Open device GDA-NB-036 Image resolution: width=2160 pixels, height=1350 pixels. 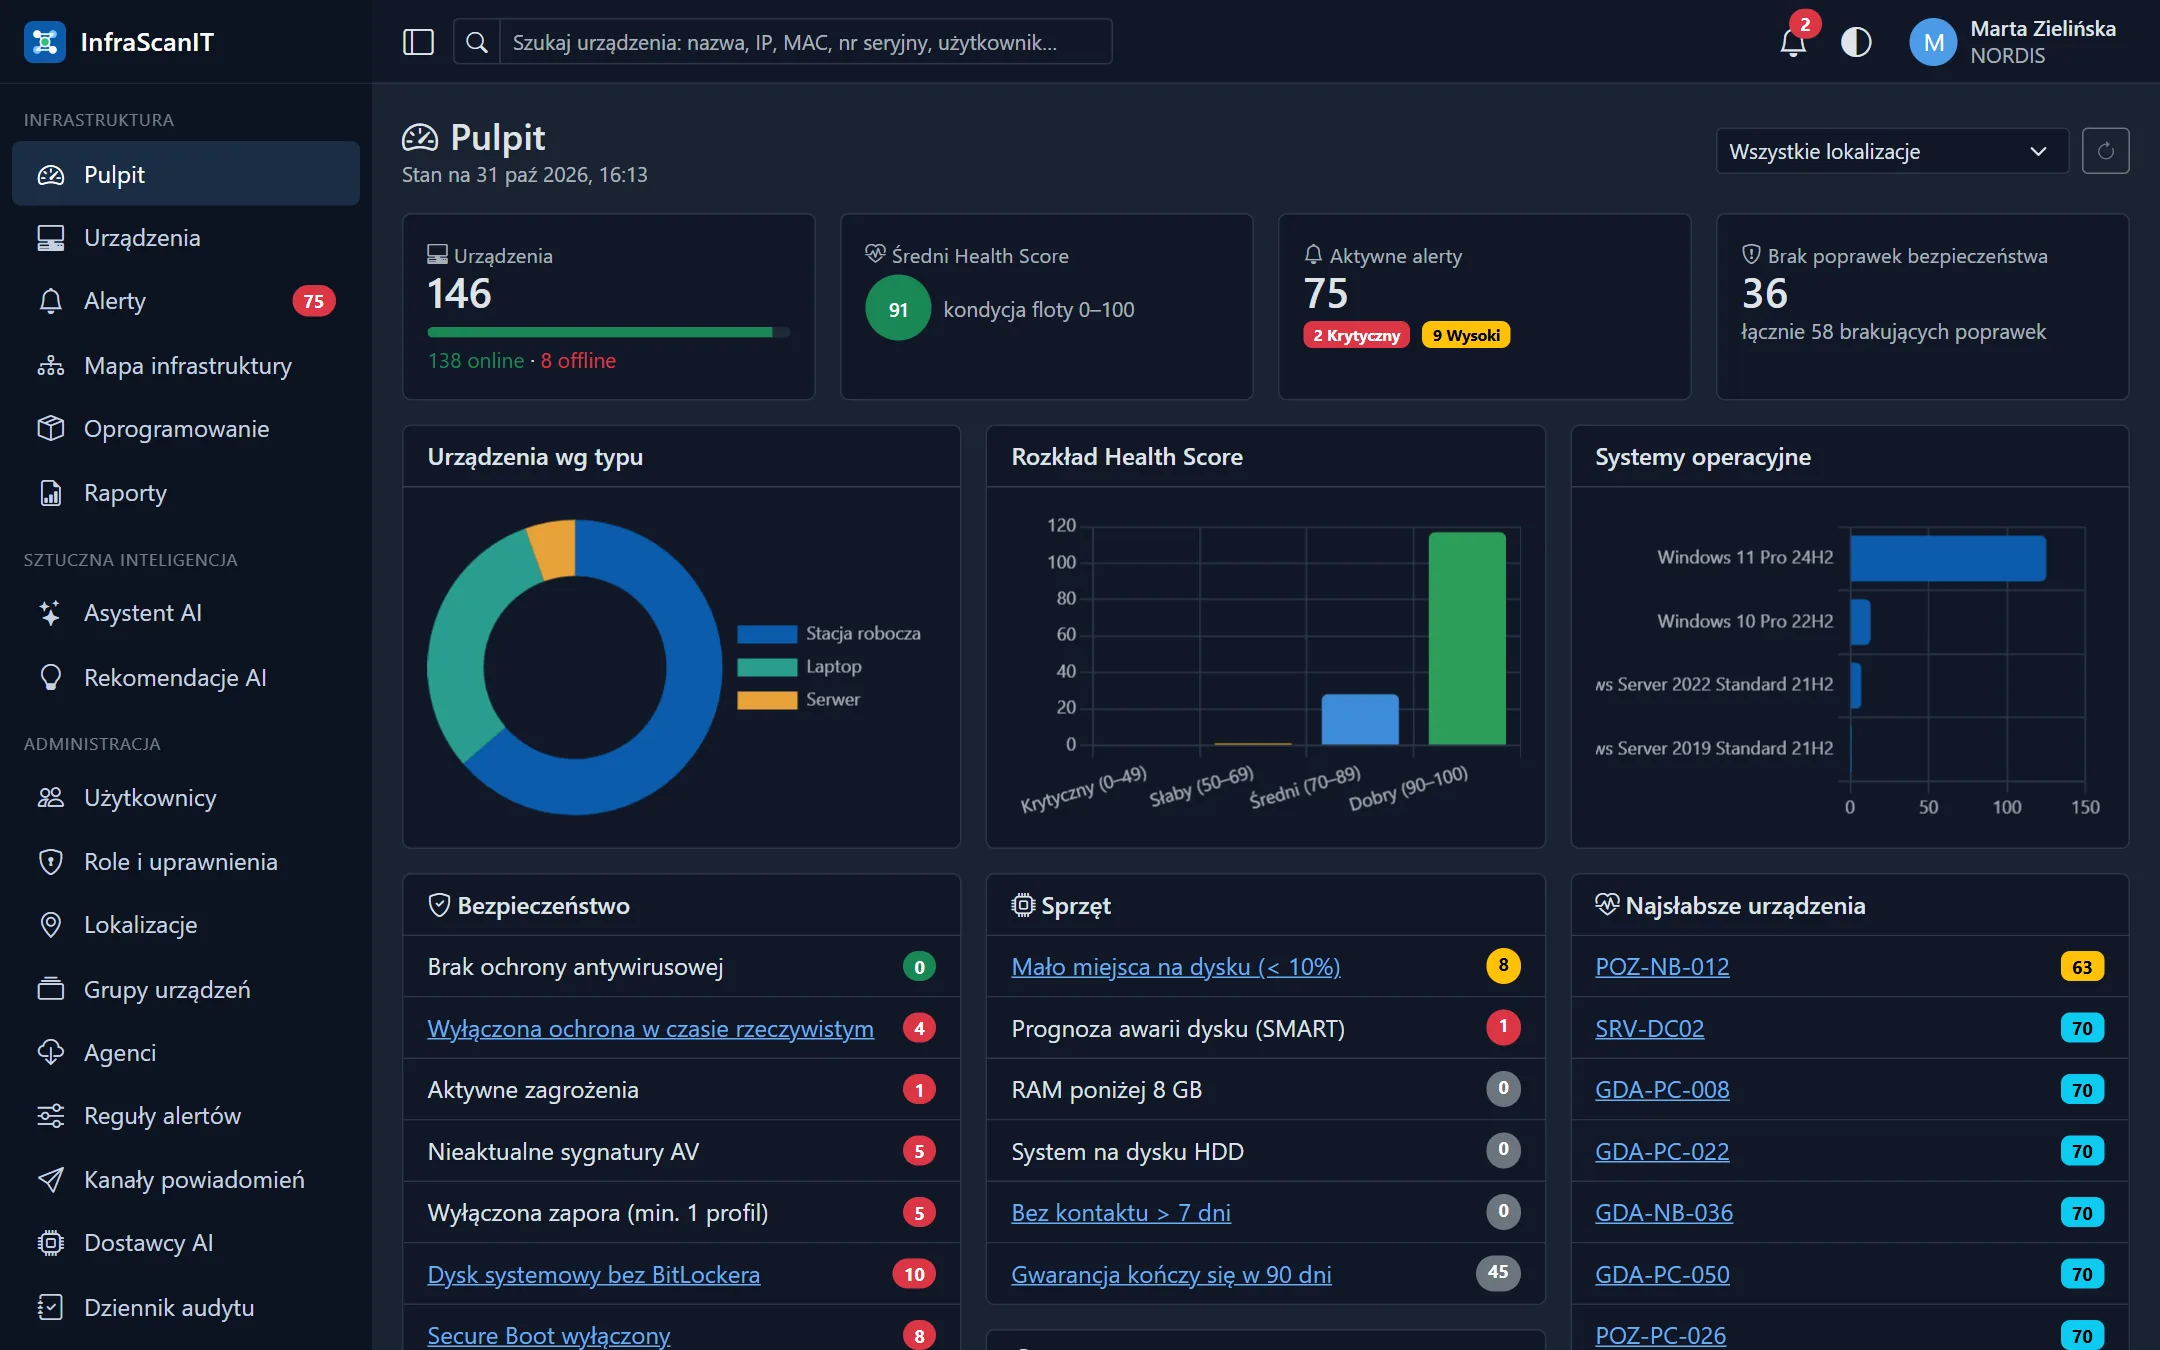tap(1664, 1213)
